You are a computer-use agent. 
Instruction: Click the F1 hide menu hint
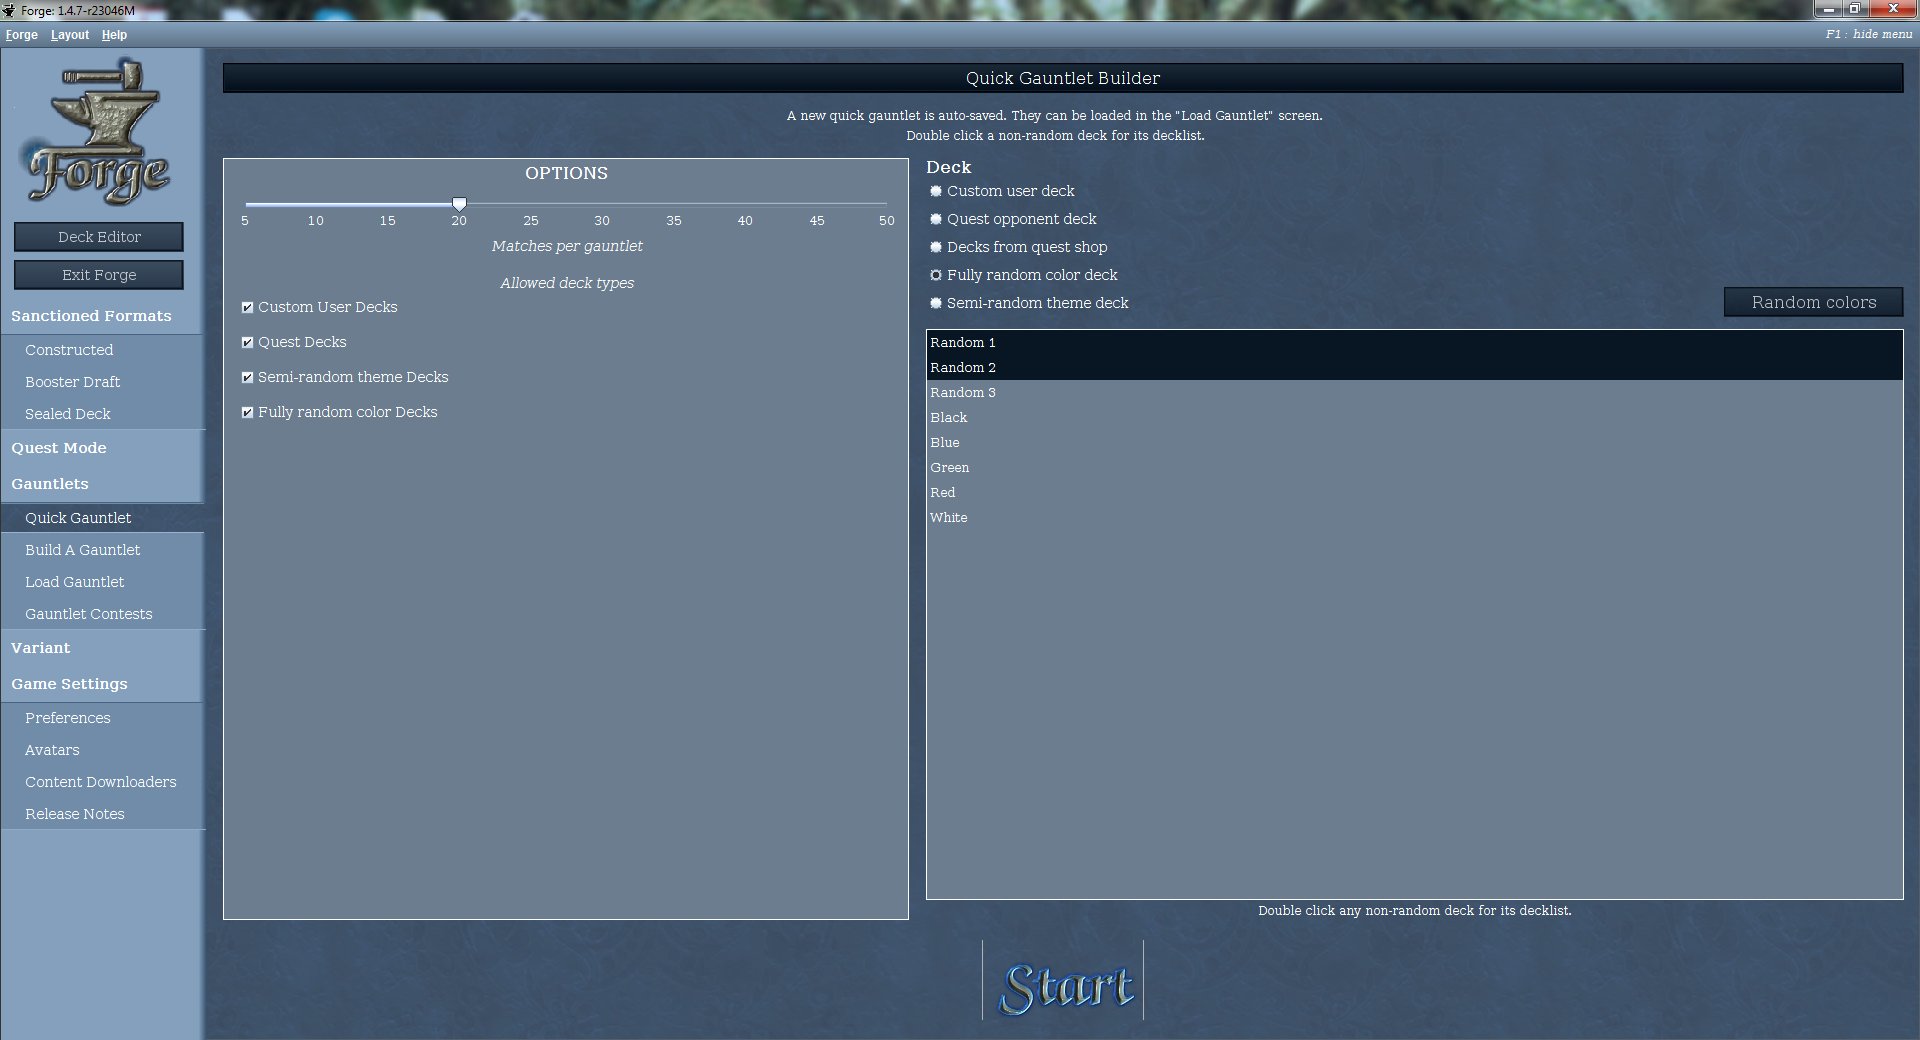tap(1868, 34)
